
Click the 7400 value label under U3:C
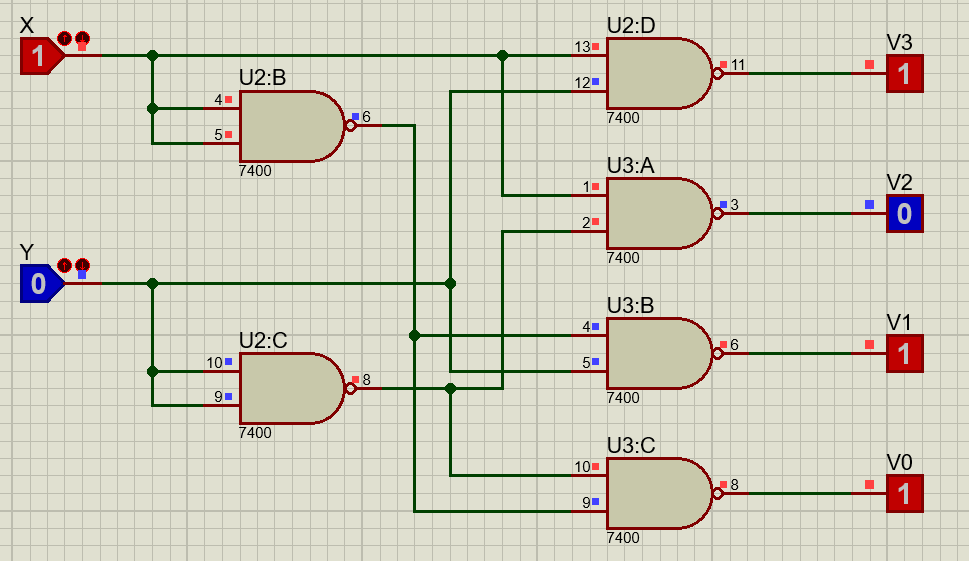pos(623,538)
